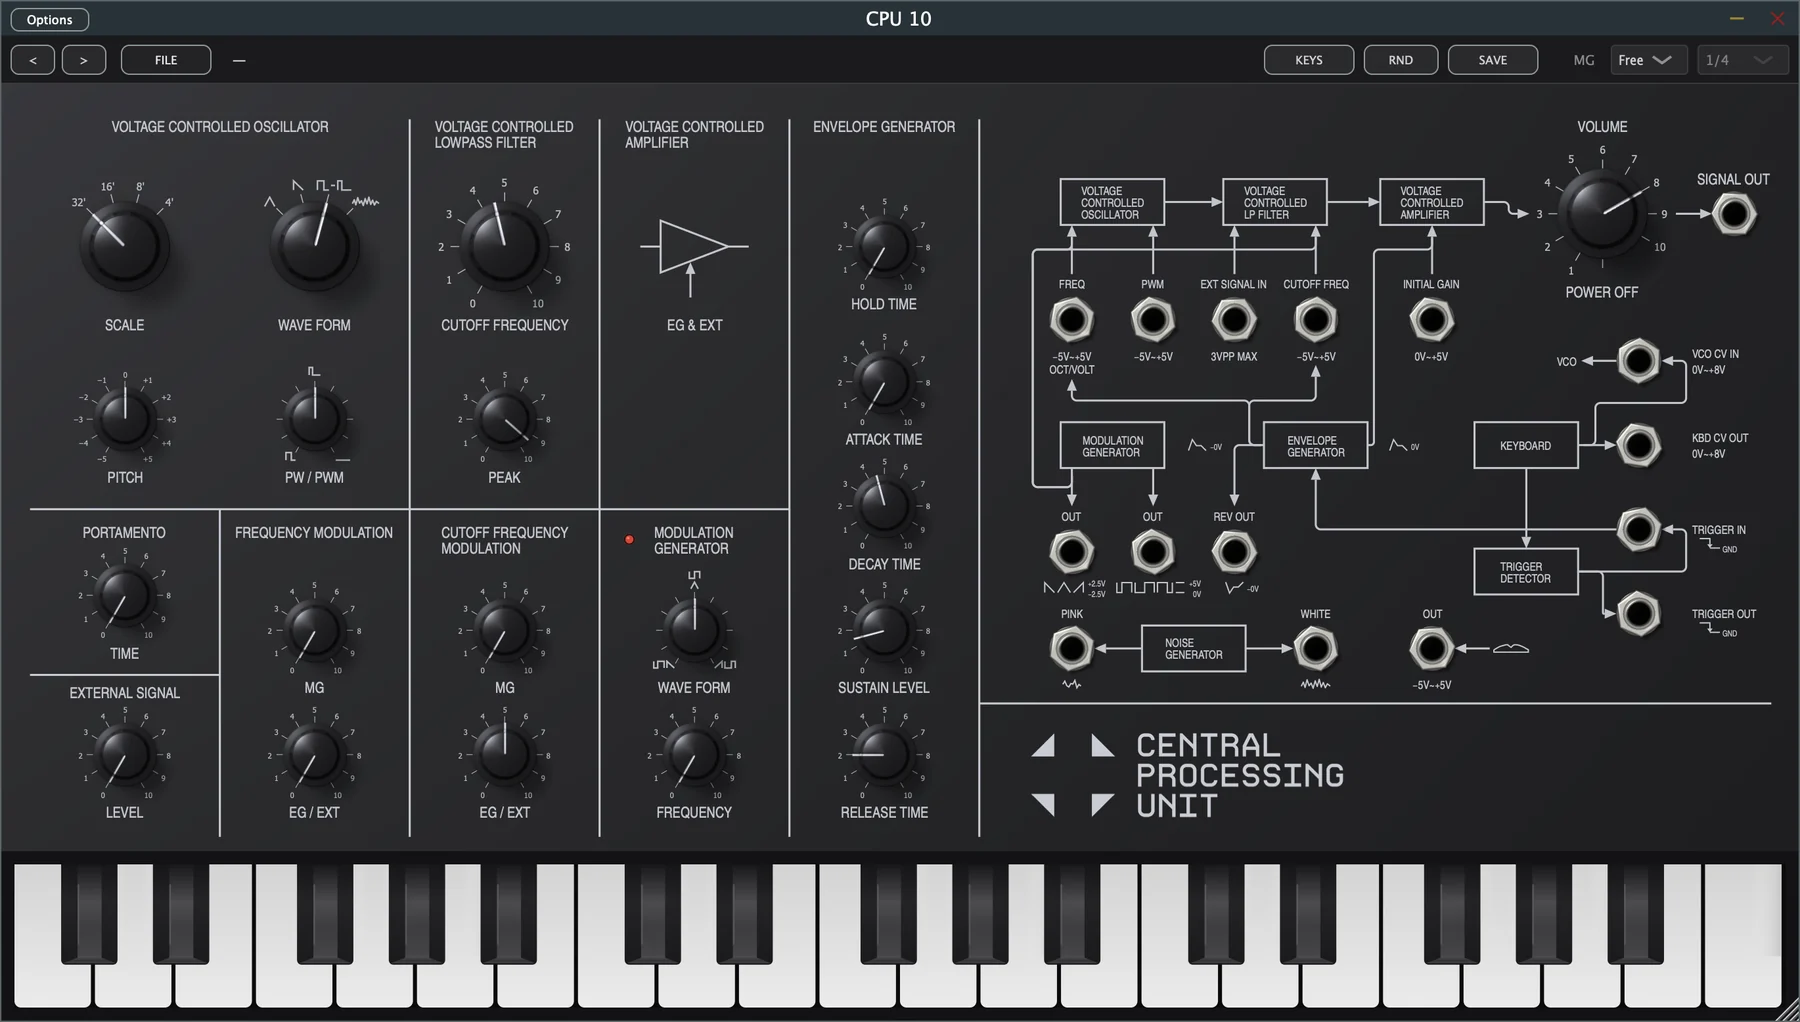Click the modulation generator triangle OUT jack

pyautogui.click(x=1071, y=551)
